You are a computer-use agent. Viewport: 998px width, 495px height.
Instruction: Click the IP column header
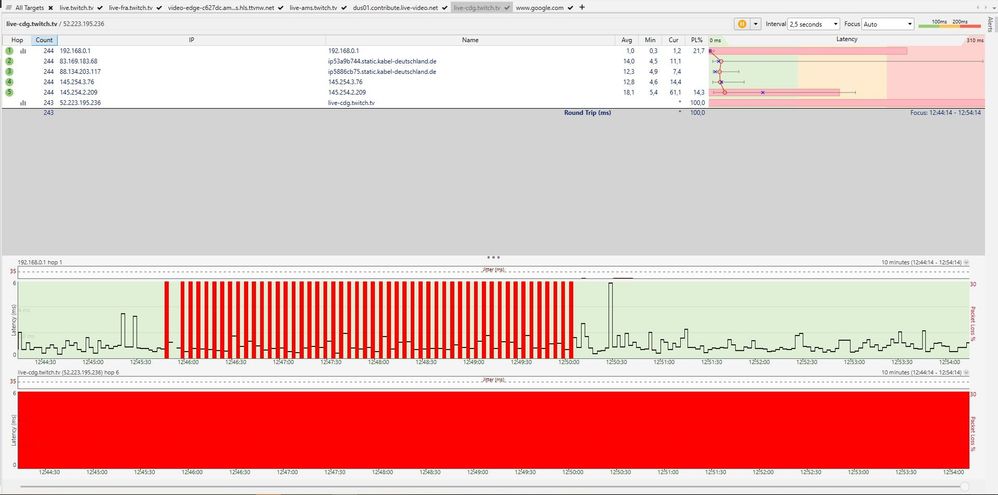pos(192,39)
